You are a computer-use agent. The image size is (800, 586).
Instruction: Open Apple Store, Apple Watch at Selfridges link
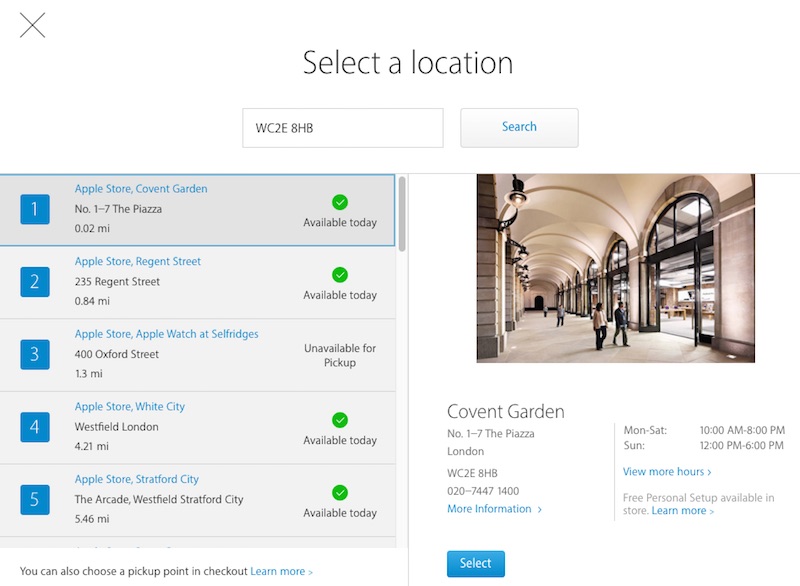[166, 334]
